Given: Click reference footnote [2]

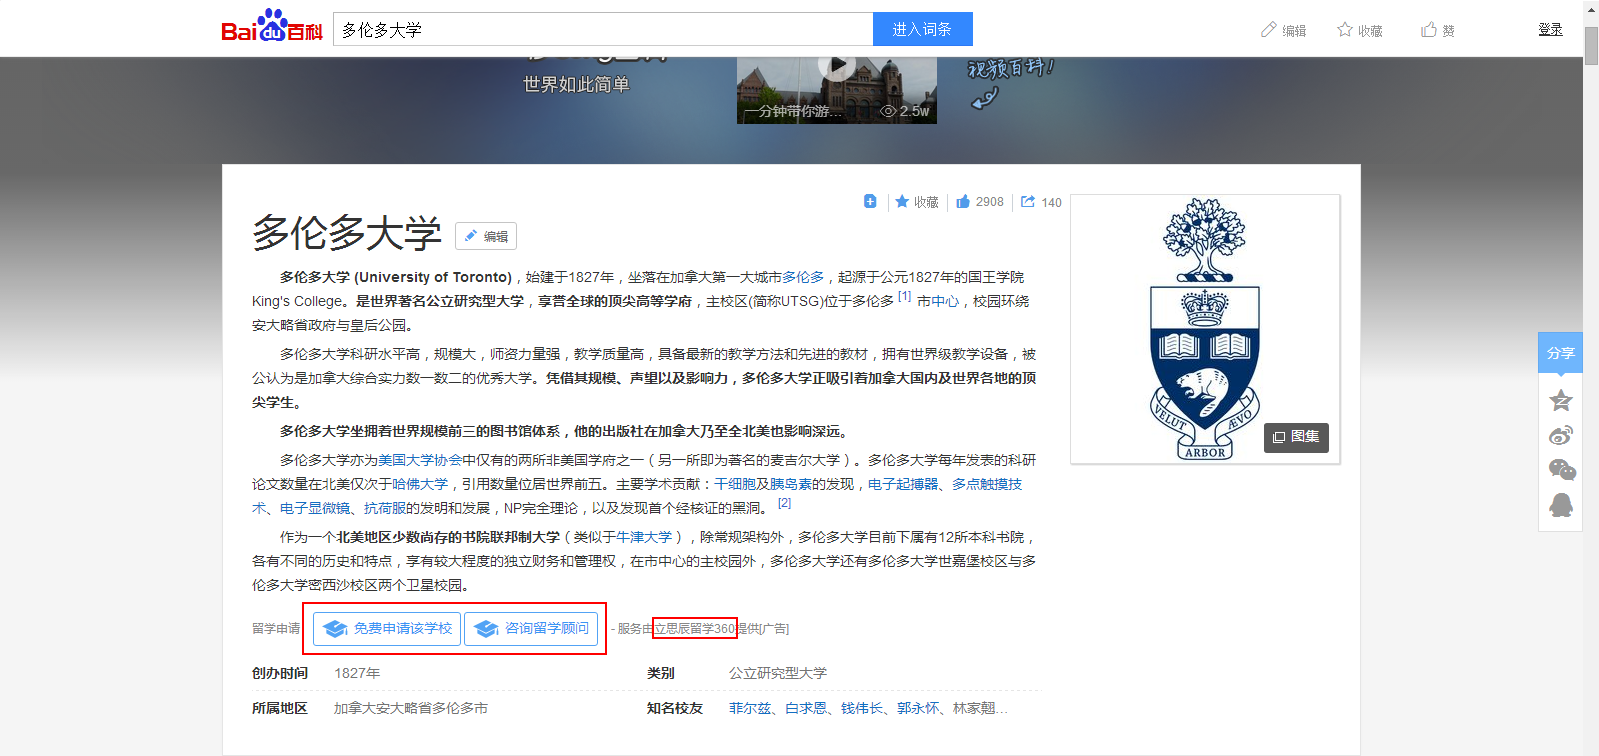Looking at the screenshot, I should click(x=784, y=503).
